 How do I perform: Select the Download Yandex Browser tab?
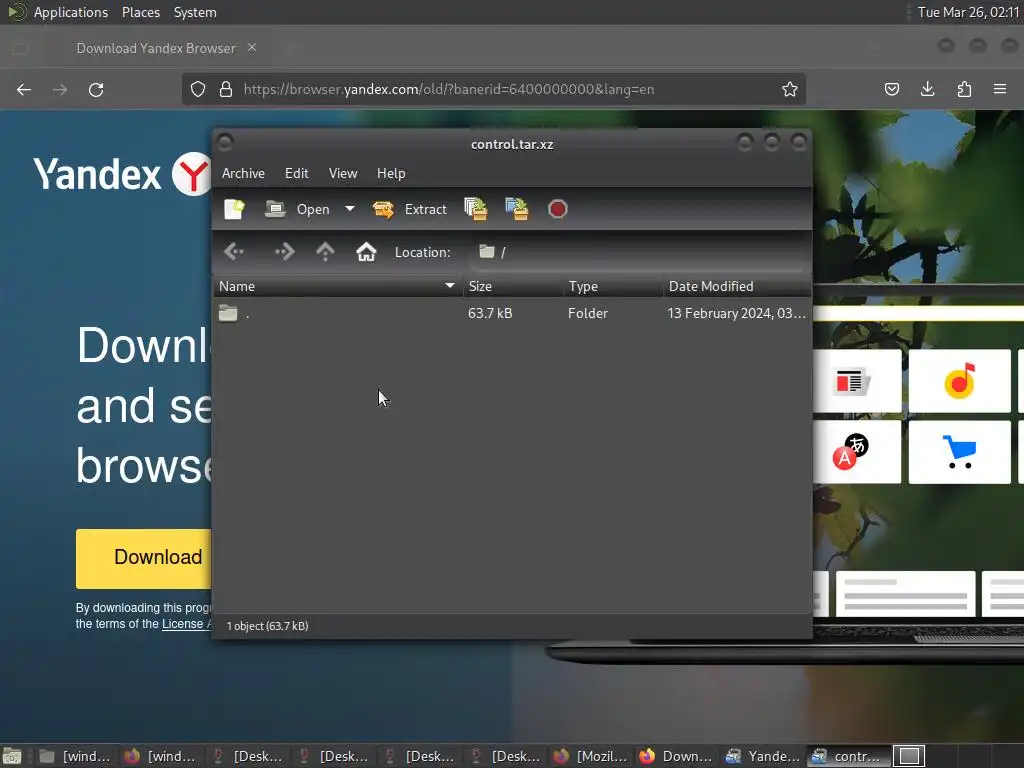click(x=155, y=48)
